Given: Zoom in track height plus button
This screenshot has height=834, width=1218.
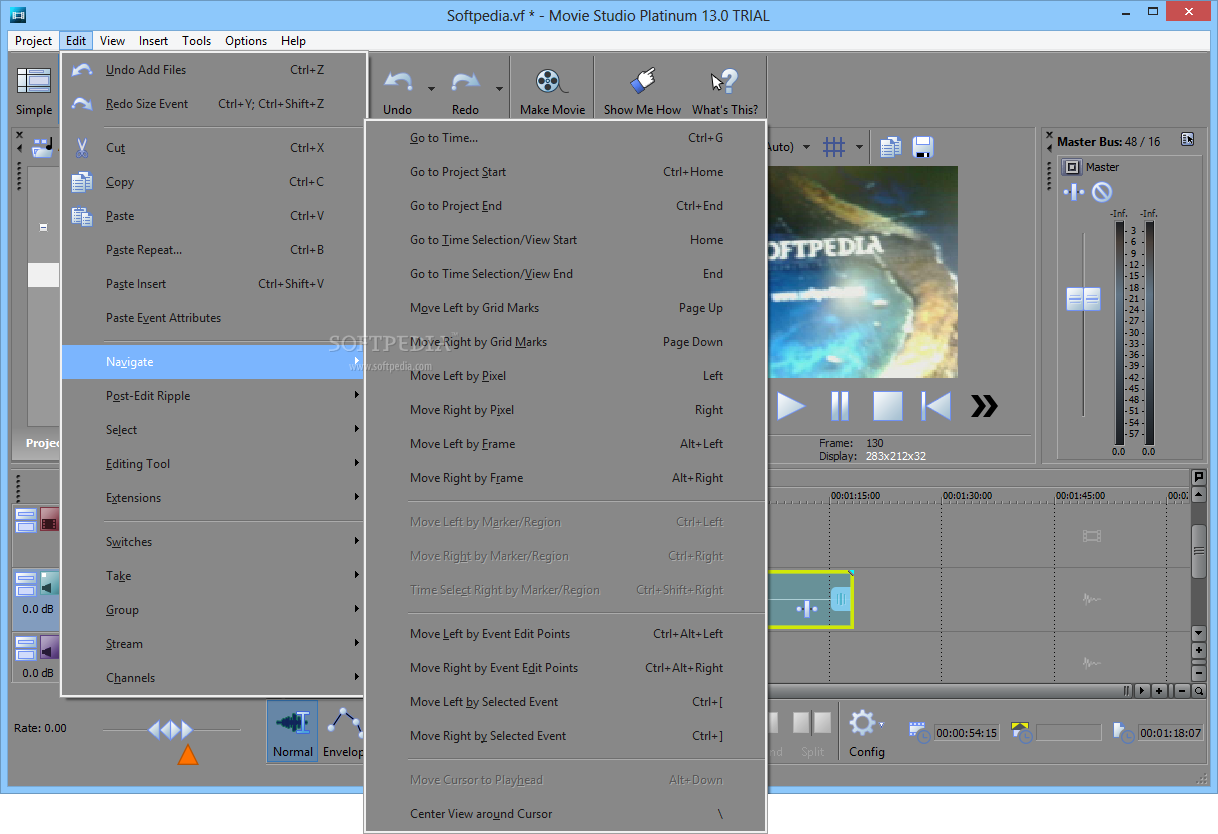Looking at the screenshot, I should [x=1199, y=650].
